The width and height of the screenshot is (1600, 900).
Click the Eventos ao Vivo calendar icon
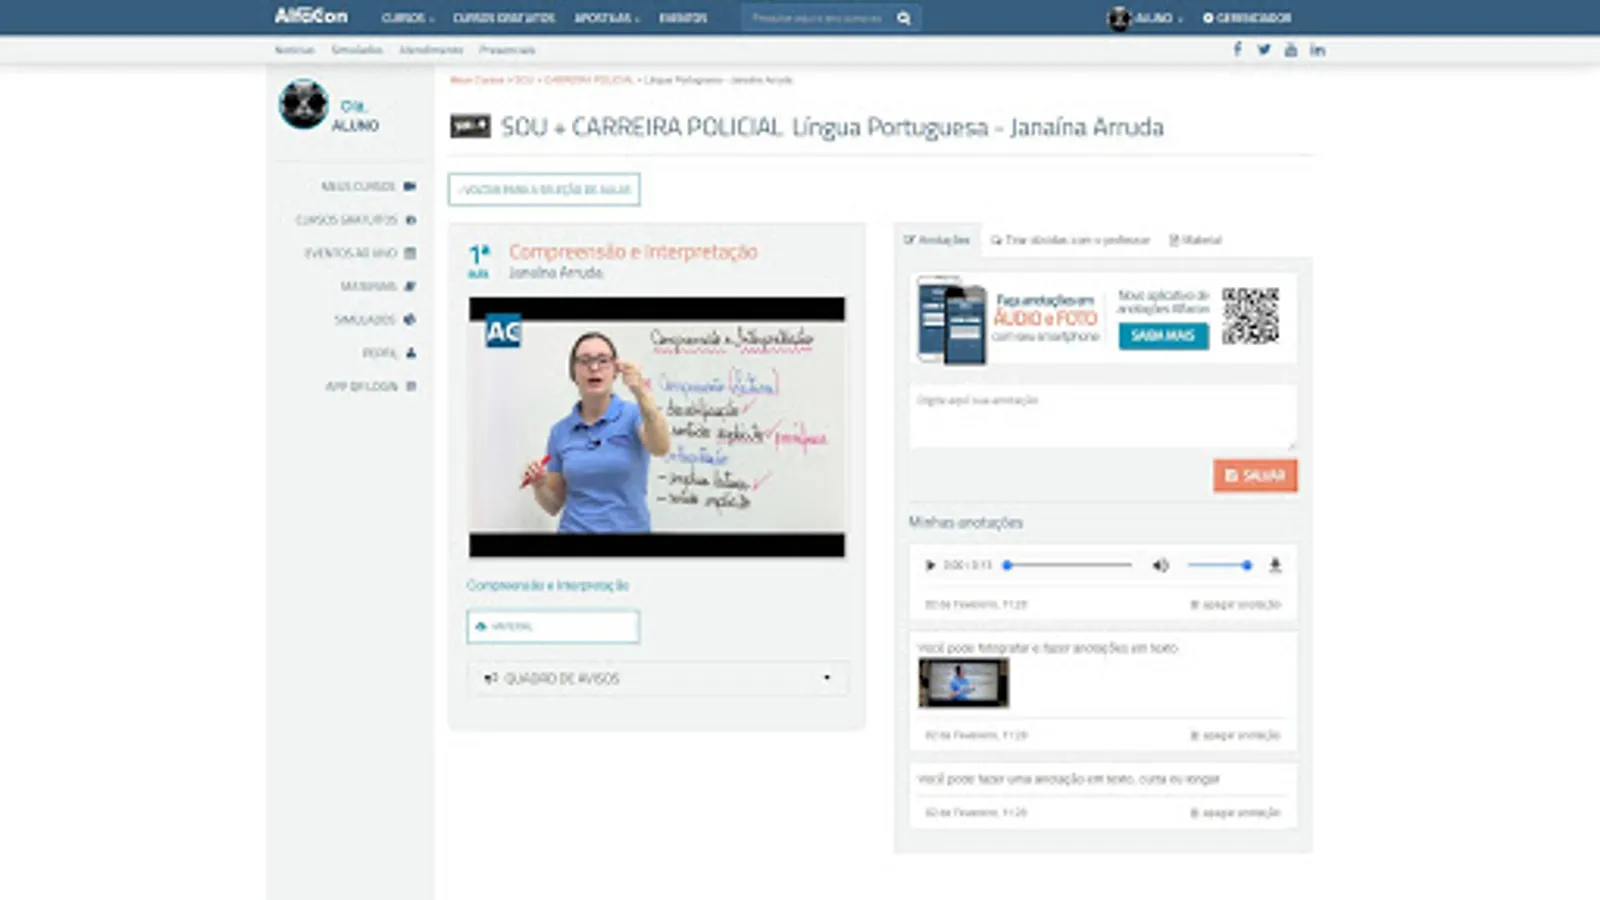410,253
